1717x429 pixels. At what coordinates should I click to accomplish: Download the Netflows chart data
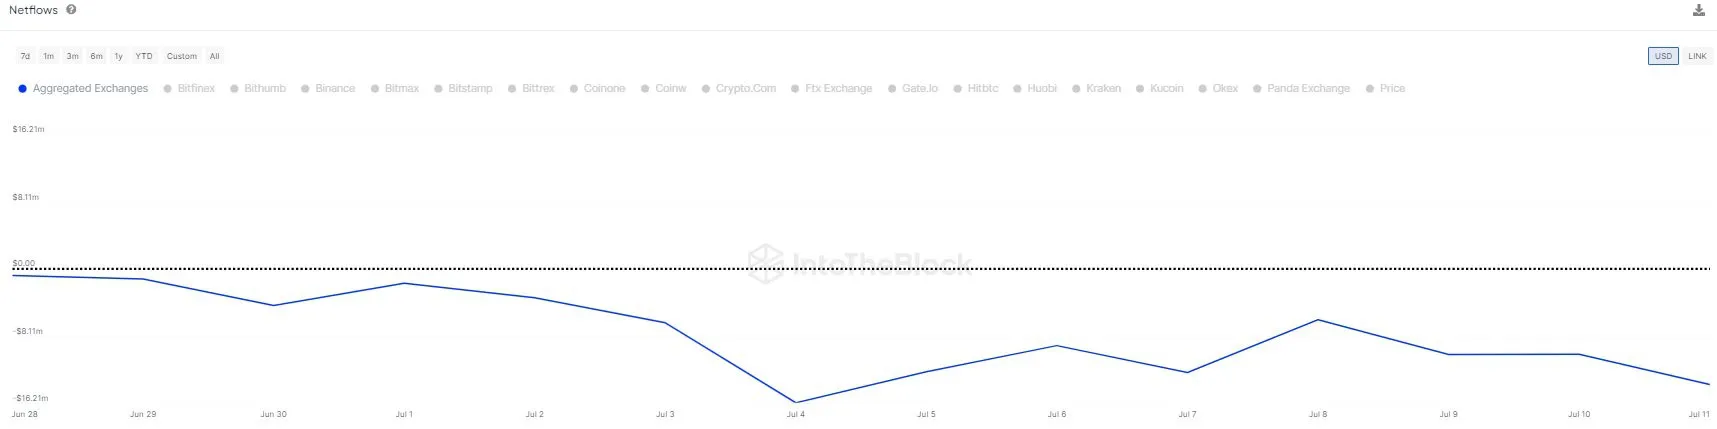pos(1698,11)
